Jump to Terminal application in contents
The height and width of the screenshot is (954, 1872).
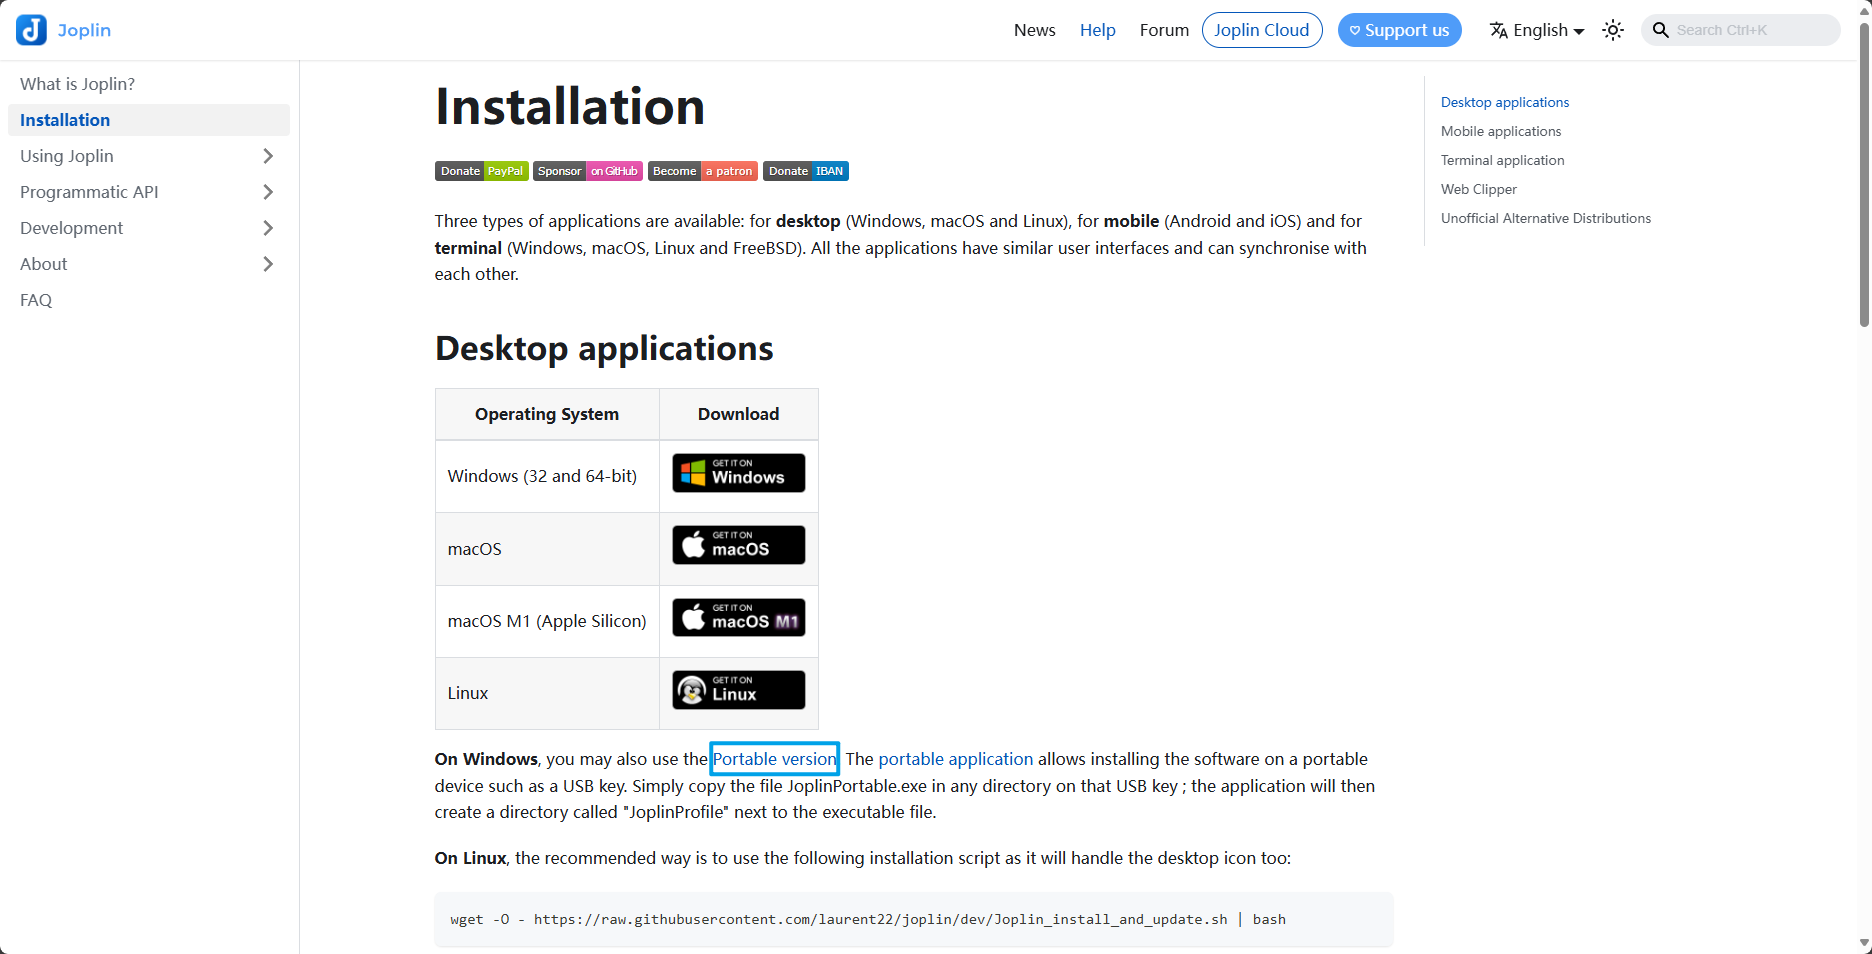[1502, 160]
